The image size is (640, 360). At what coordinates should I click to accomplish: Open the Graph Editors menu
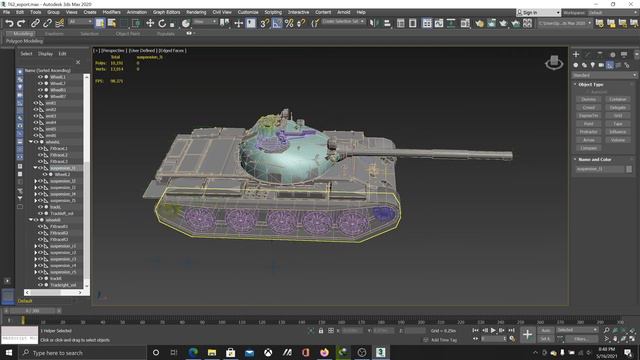pyautogui.click(x=167, y=12)
